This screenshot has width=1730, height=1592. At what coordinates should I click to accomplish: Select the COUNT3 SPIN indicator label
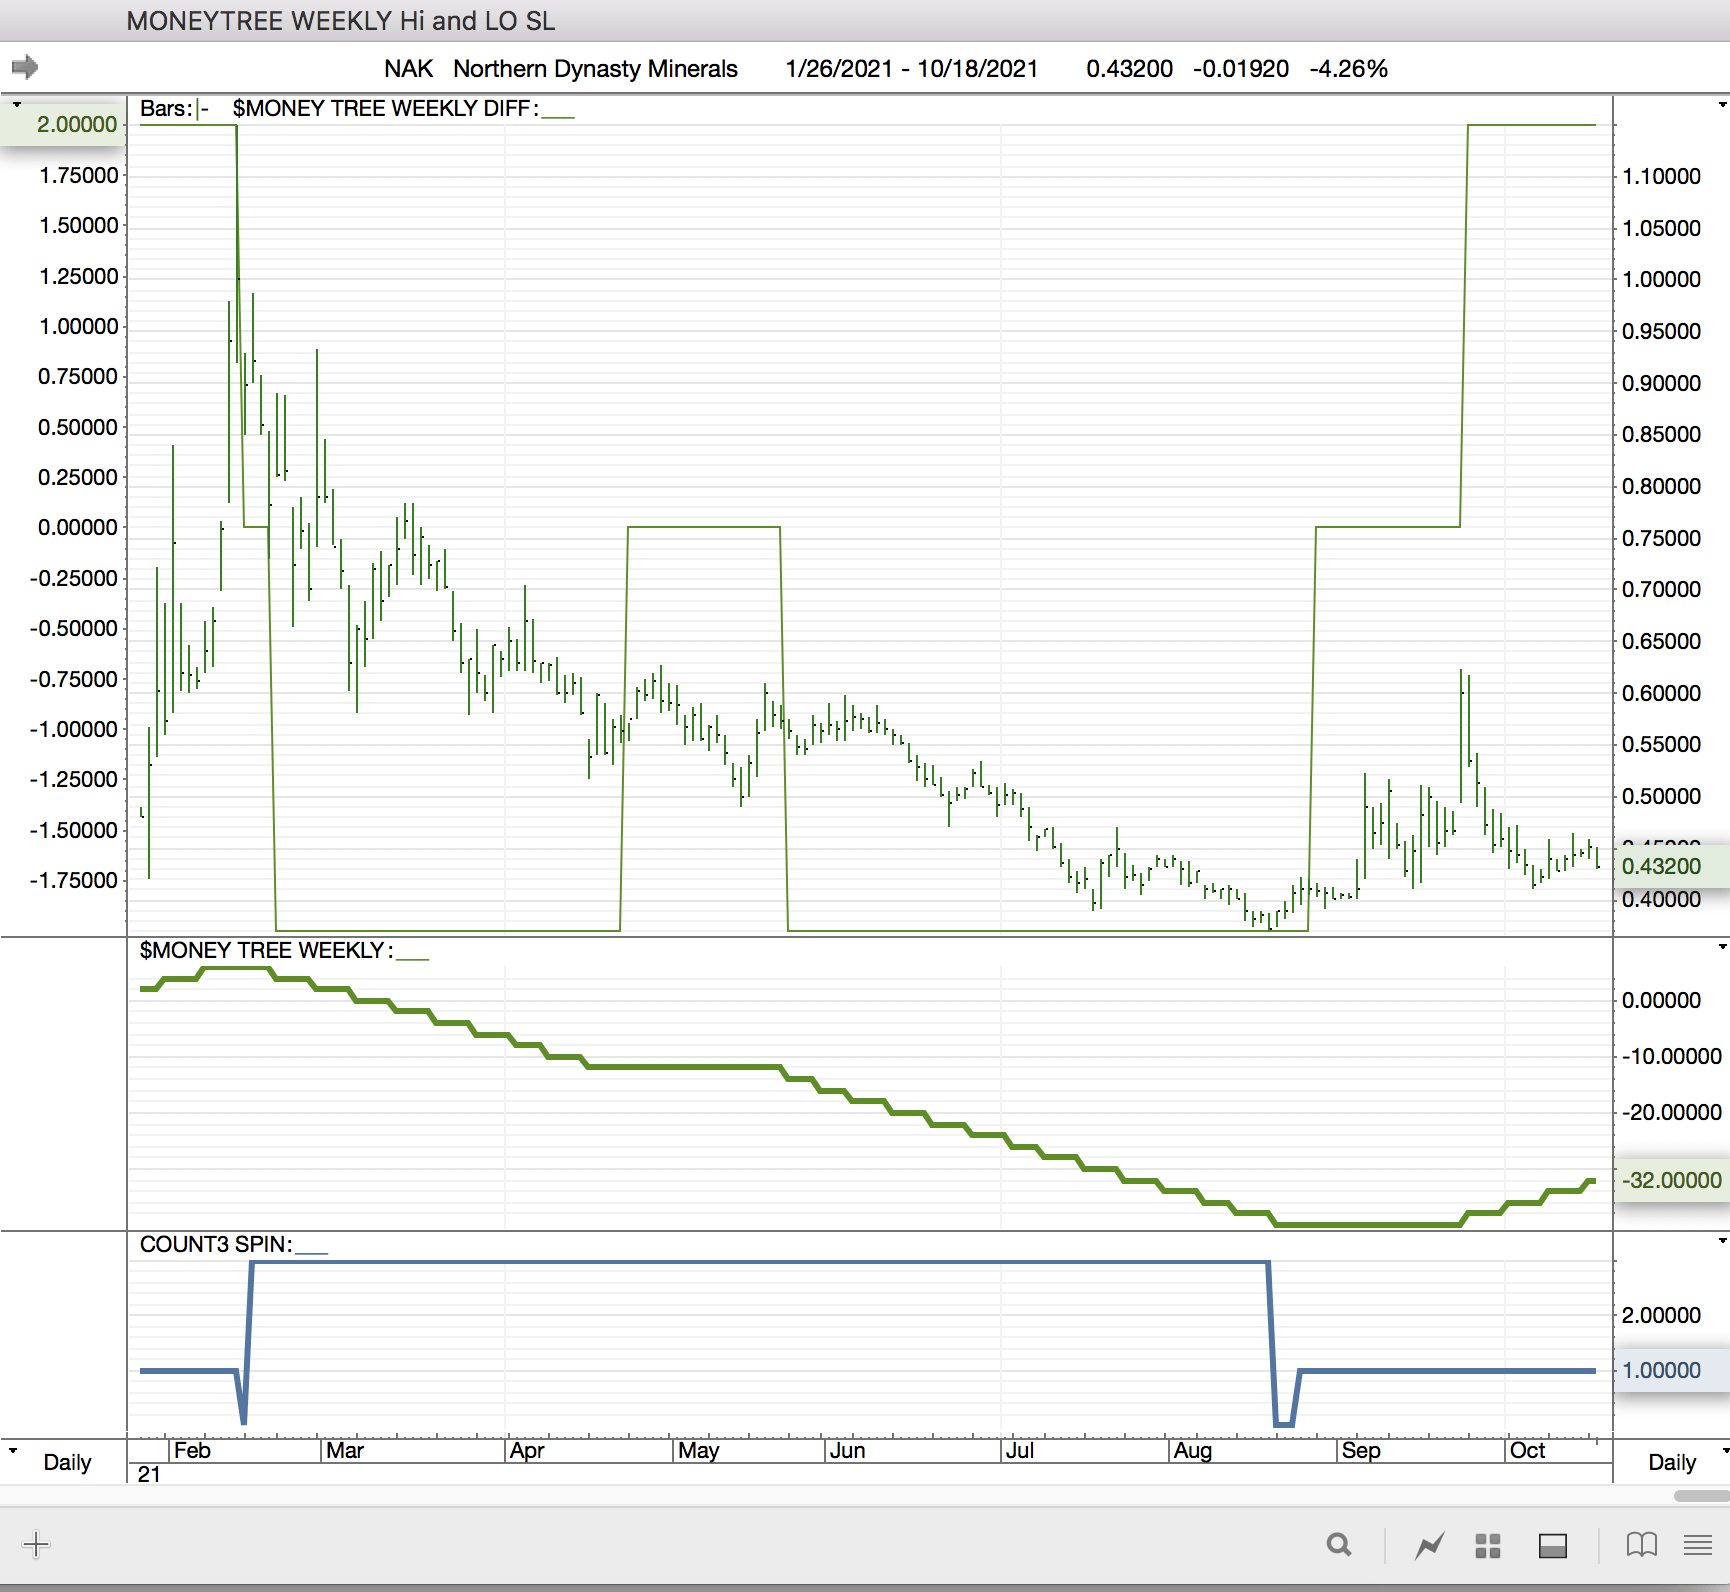(x=215, y=1244)
